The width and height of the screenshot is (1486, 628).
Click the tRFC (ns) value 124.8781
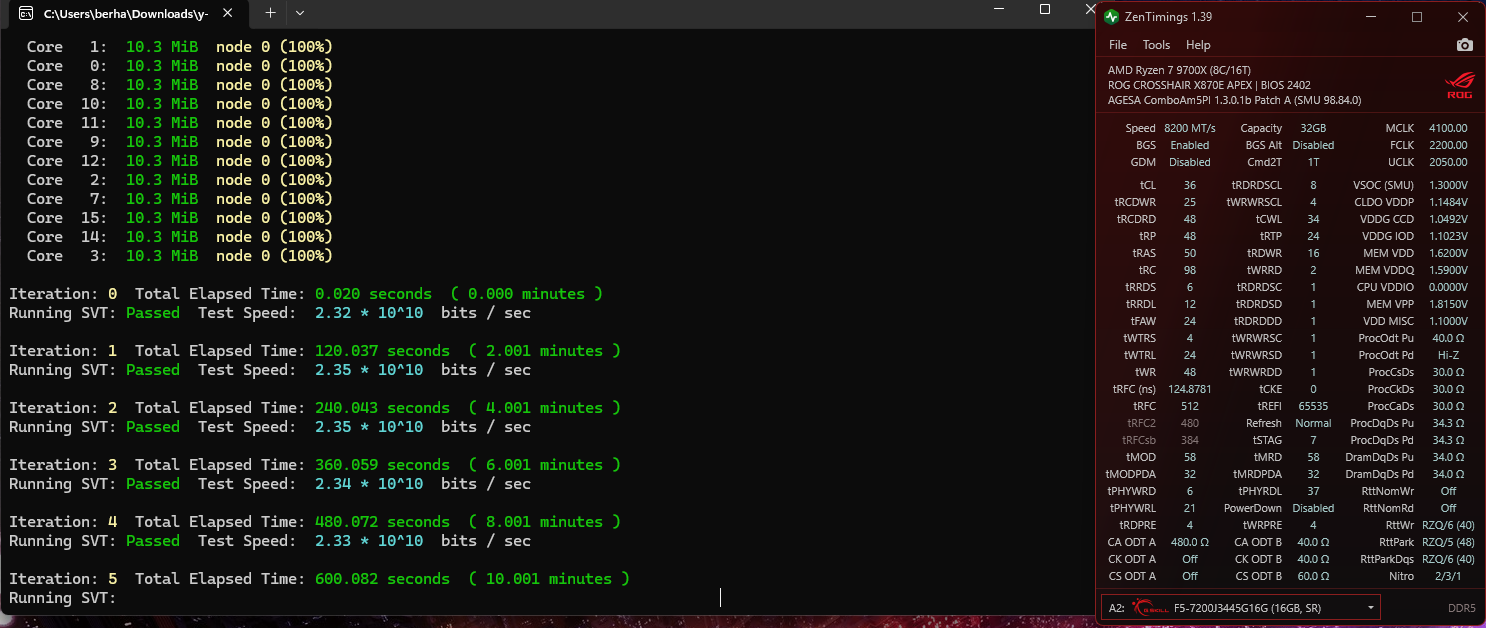(1189, 389)
